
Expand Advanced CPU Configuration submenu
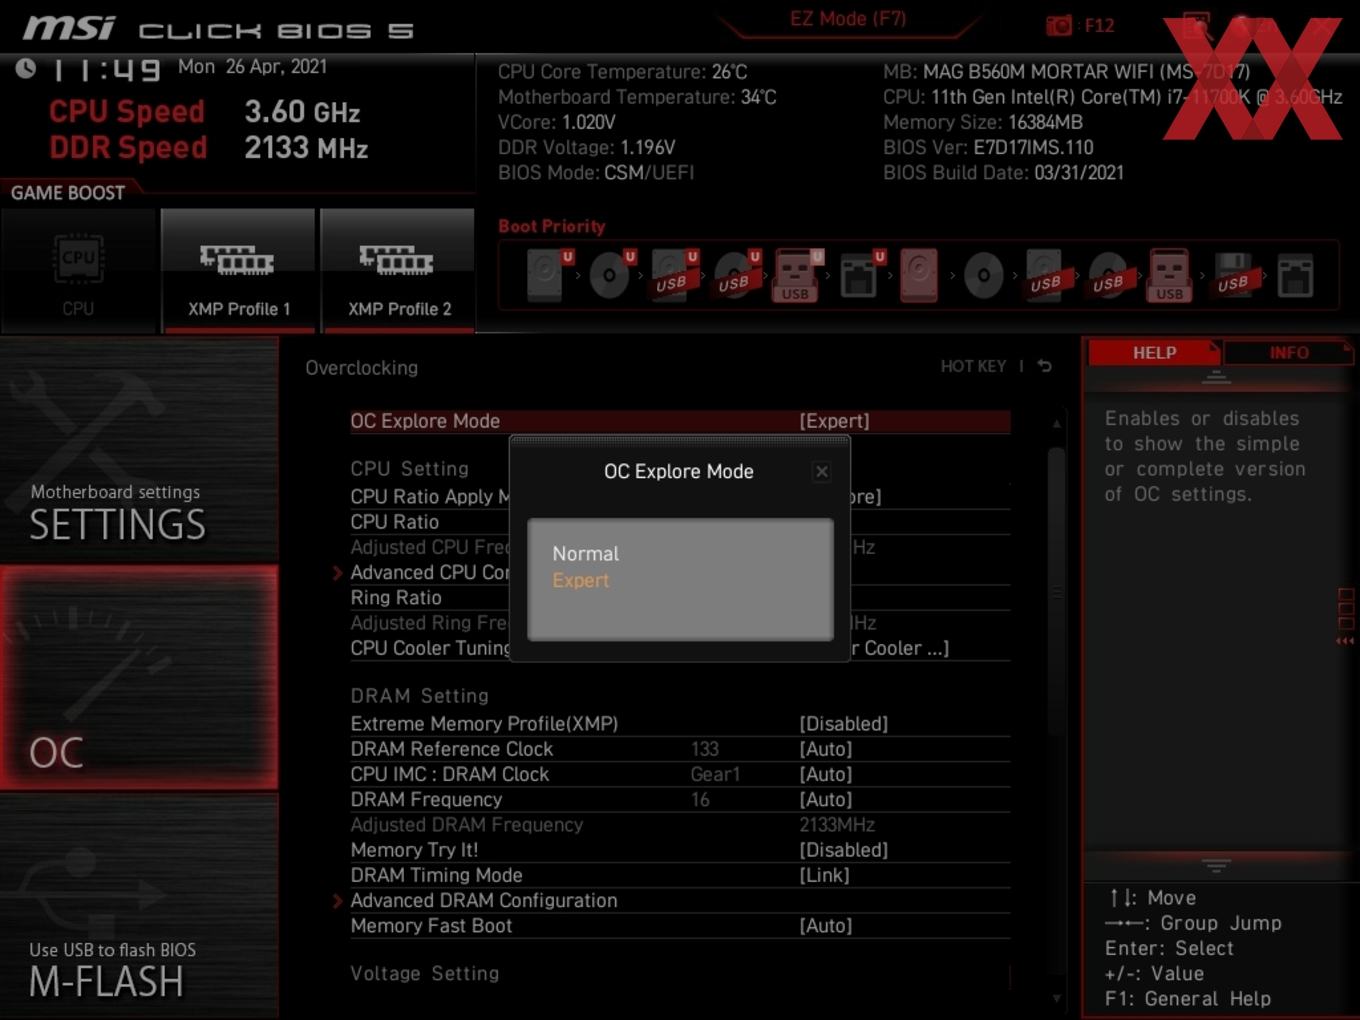(x=429, y=572)
